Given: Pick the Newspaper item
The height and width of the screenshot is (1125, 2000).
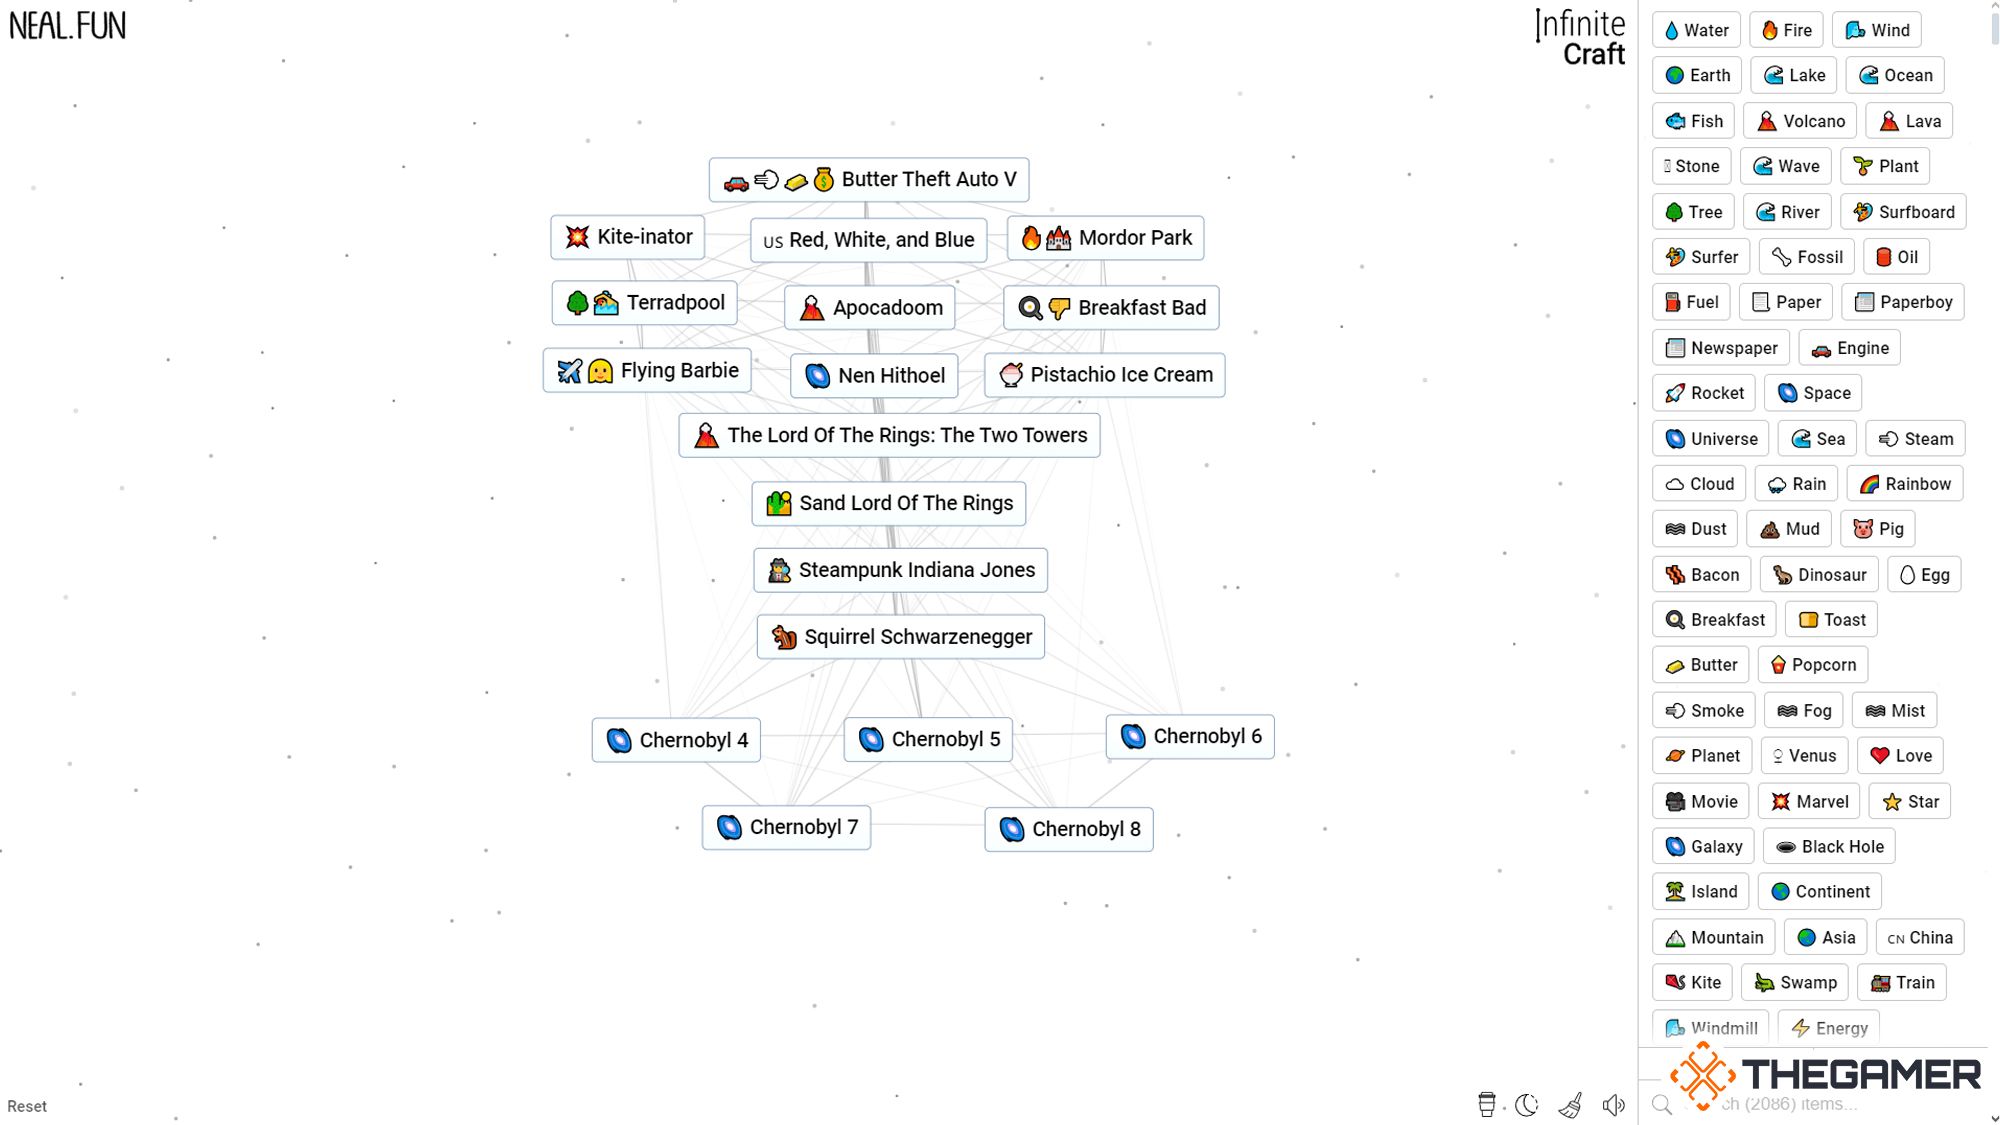Looking at the screenshot, I should [x=1721, y=348].
